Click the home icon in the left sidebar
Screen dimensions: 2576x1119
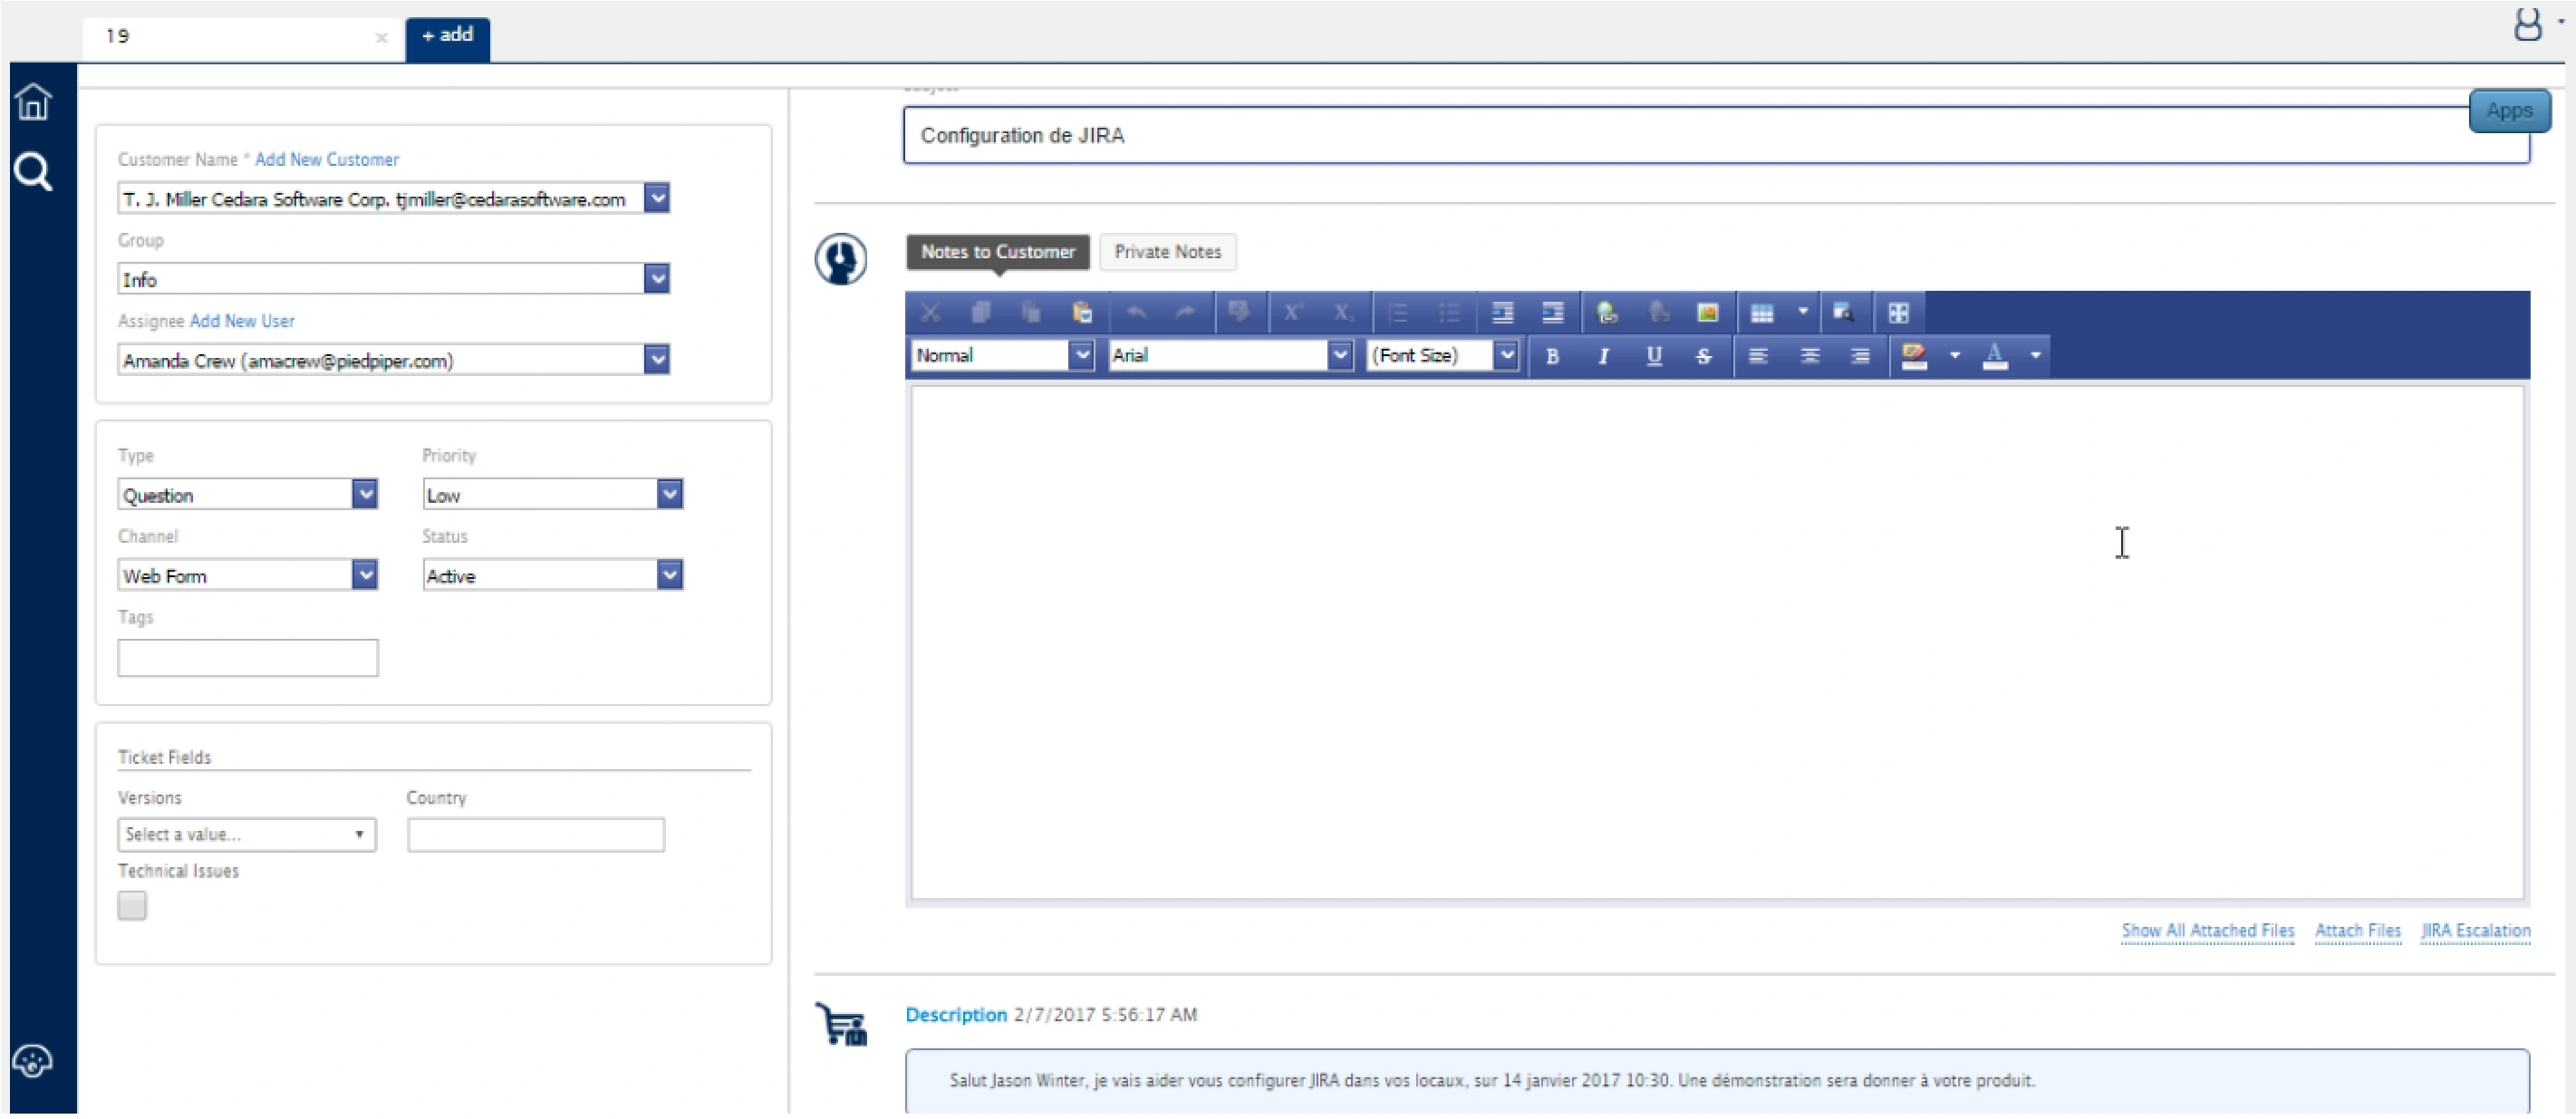(x=33, y=101)
